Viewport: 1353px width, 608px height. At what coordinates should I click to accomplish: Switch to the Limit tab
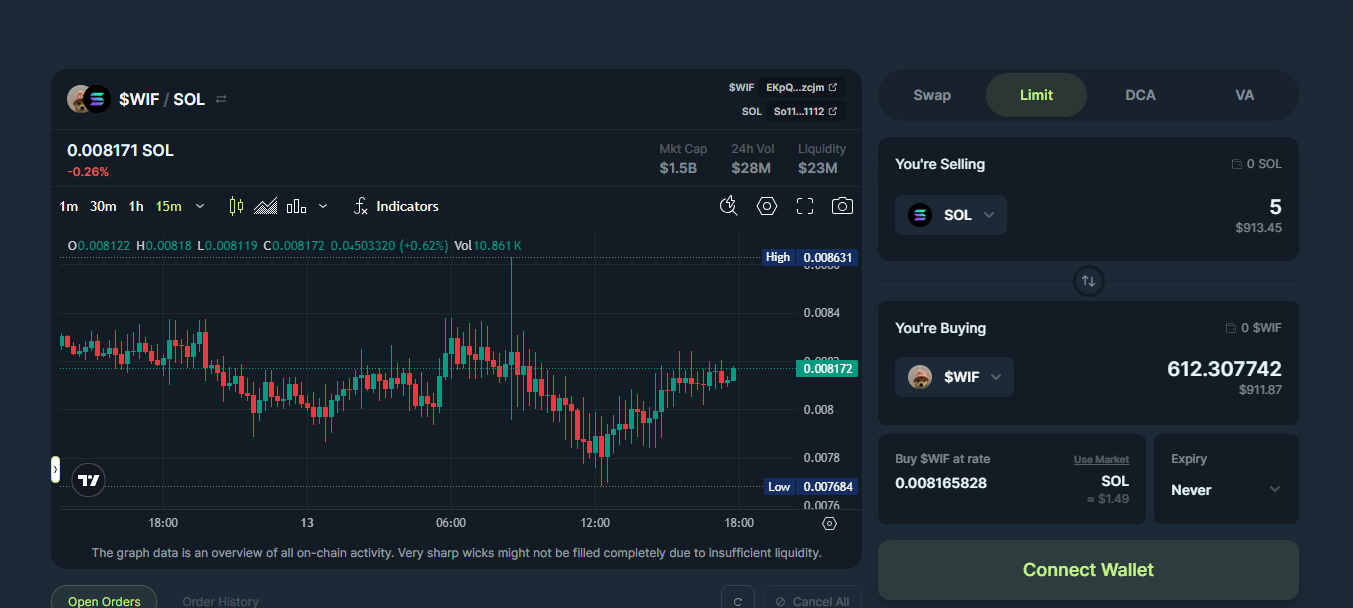point(1036,95)
